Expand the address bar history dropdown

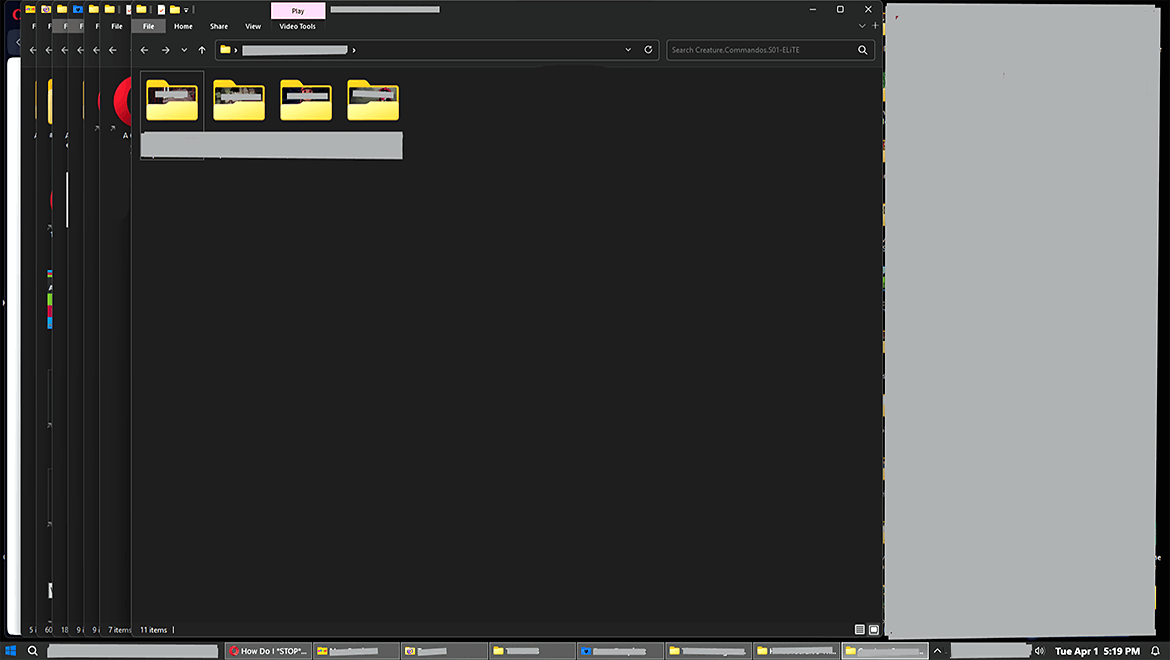click(628, 50)
